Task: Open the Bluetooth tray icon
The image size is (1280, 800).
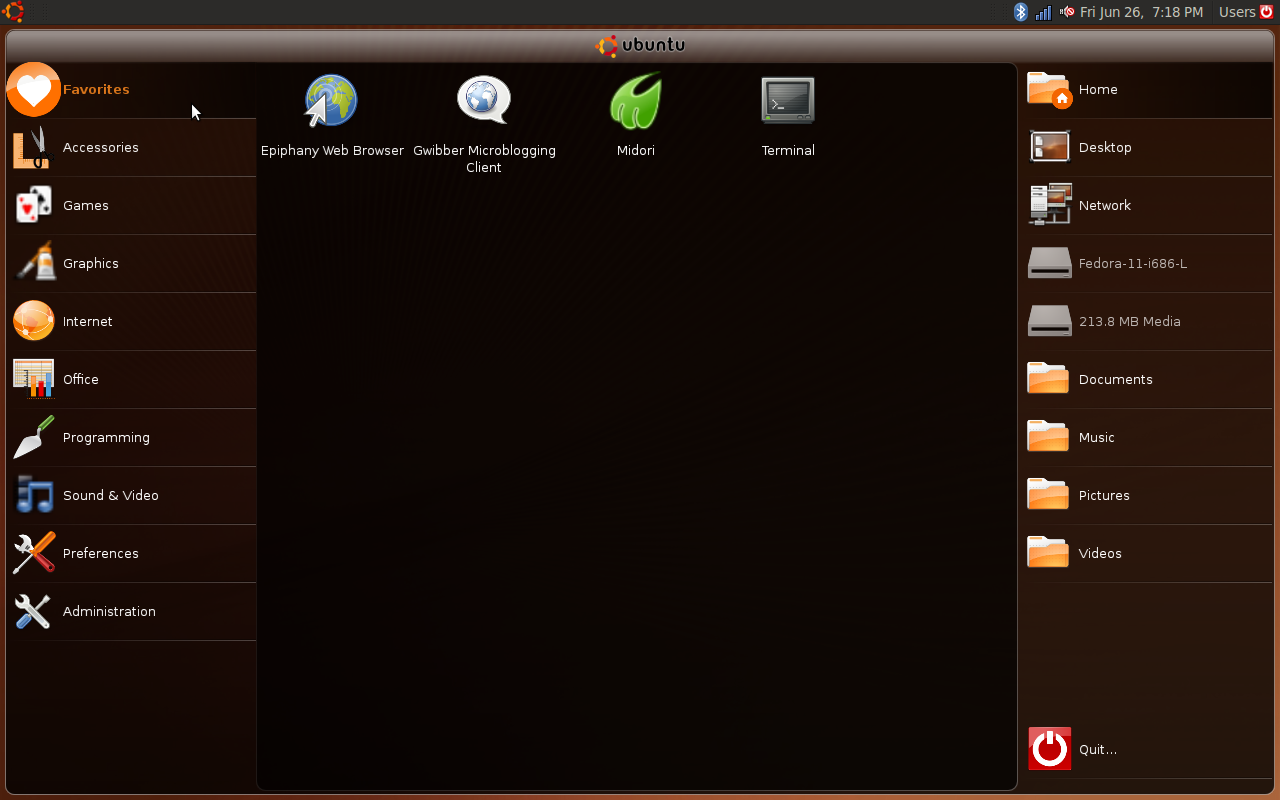Action: tap(1021, 12)
